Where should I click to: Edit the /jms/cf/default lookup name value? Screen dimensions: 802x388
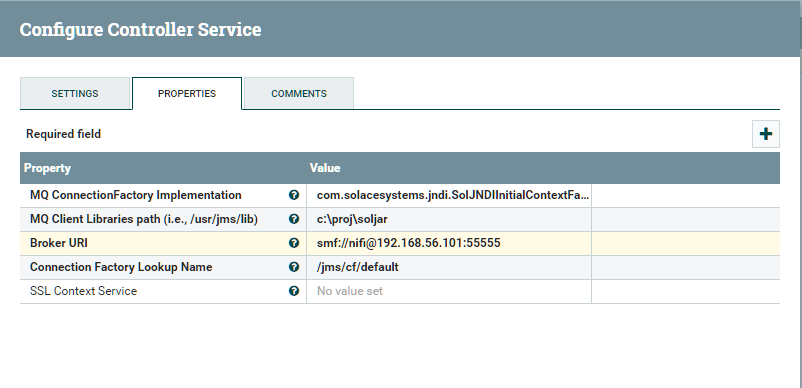click(449, 267)
